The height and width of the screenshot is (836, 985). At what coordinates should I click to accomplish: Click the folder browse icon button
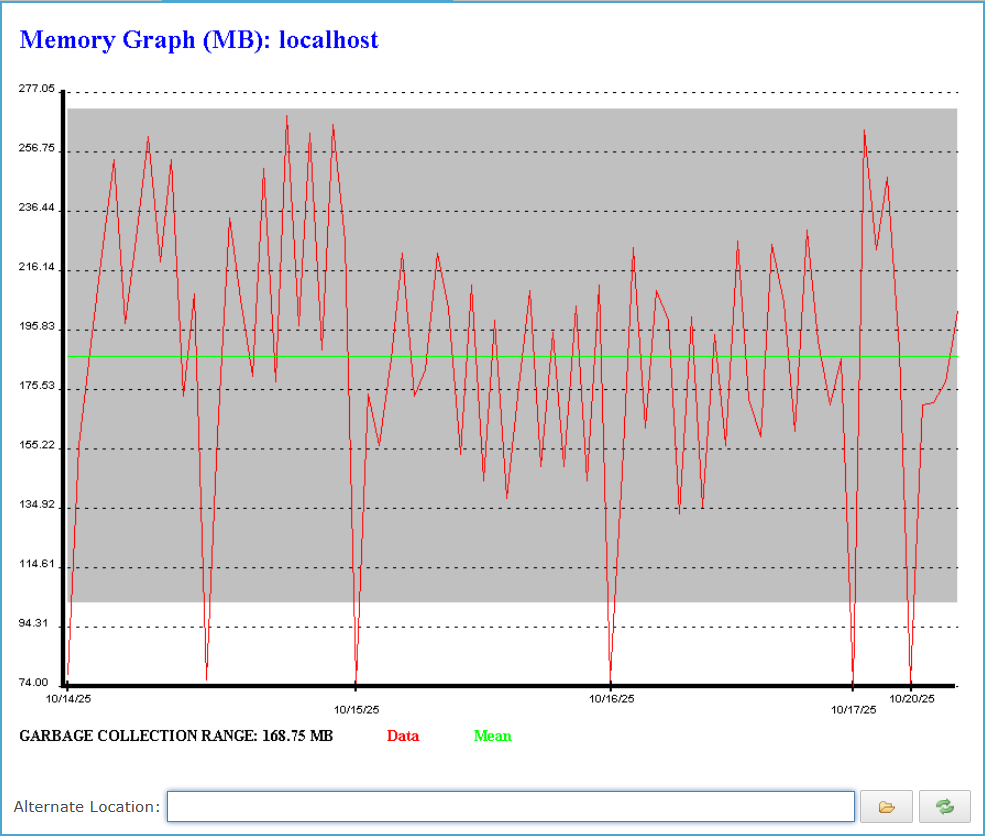887,806
